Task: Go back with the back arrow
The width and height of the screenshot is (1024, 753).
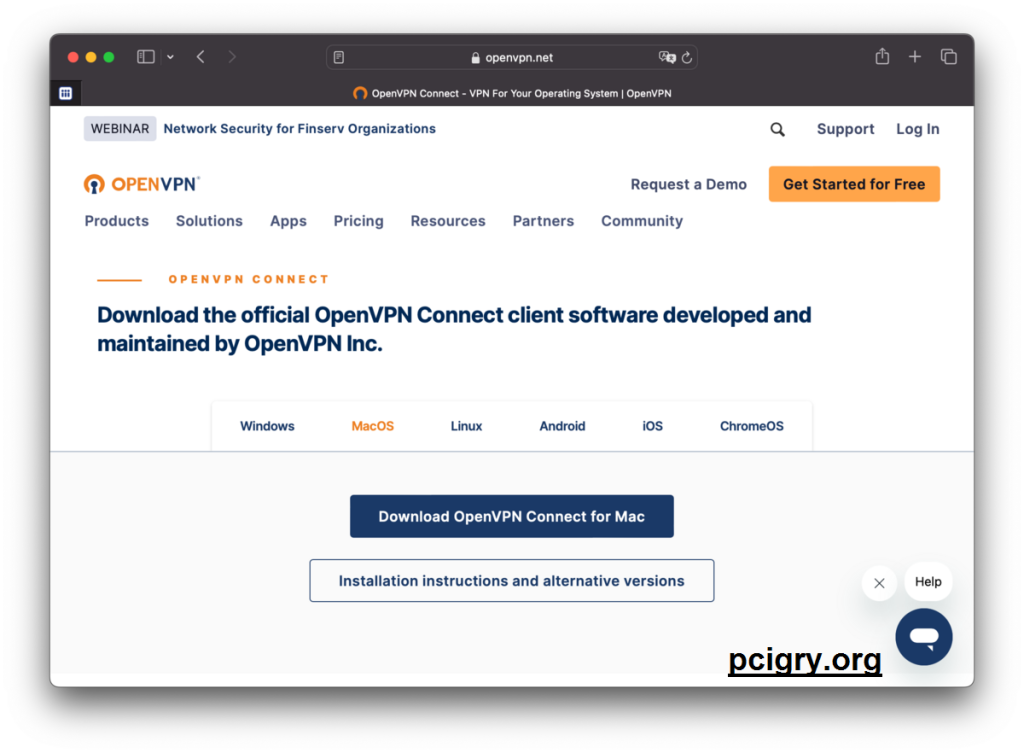Action: (x=200, y=57)
